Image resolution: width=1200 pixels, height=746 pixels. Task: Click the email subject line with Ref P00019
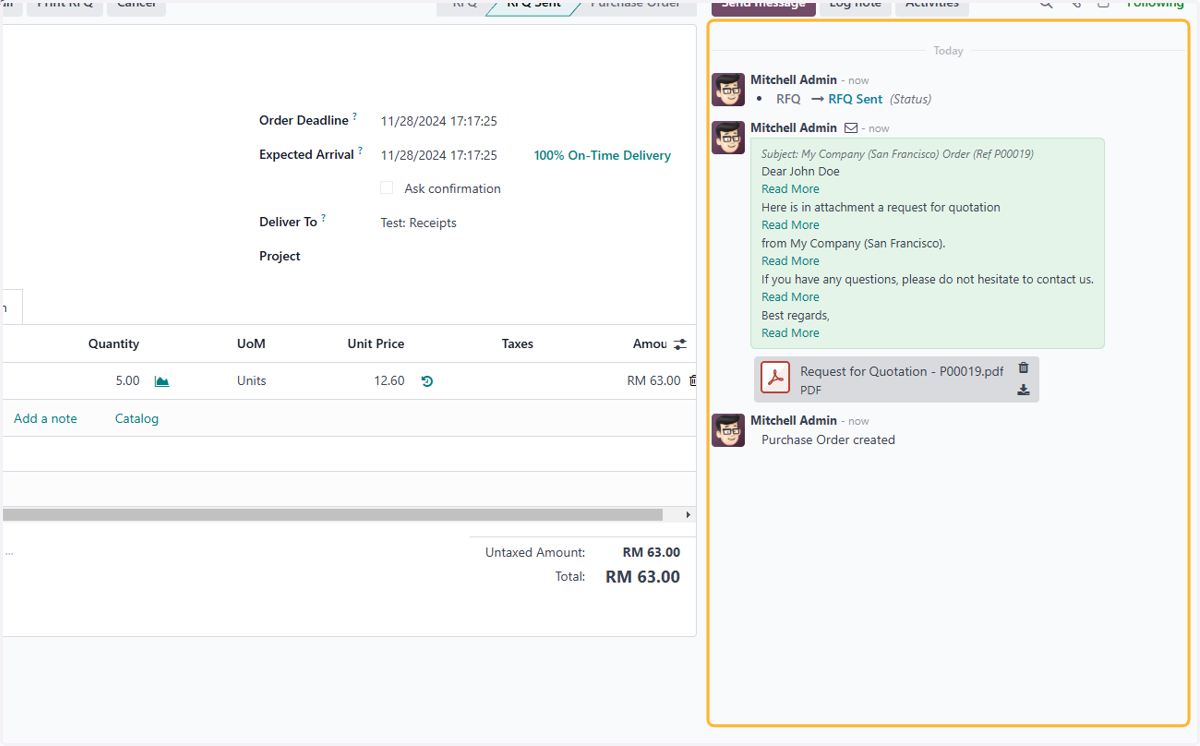pyautogui.click(x=897, y=154)
